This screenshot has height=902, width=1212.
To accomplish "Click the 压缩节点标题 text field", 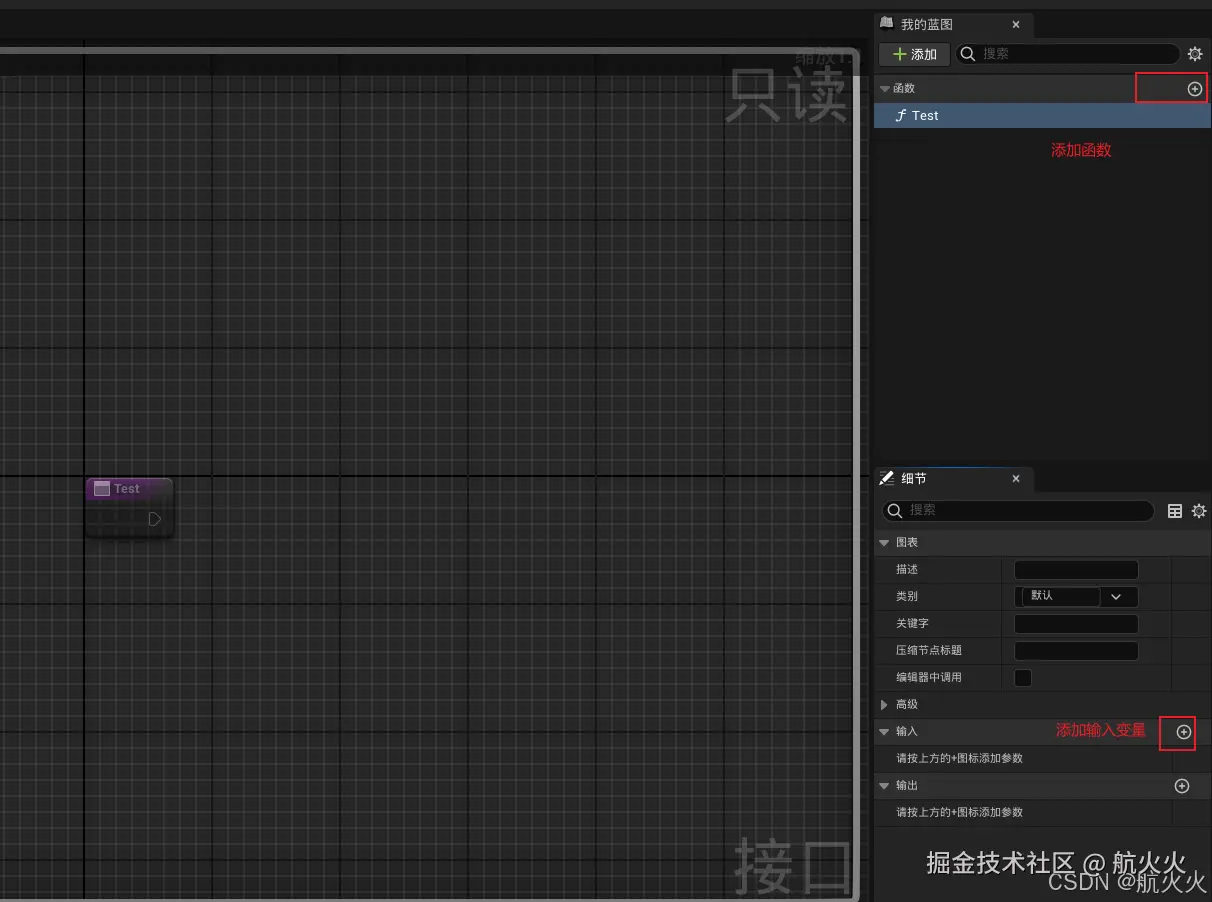I will click(1077, 651).
